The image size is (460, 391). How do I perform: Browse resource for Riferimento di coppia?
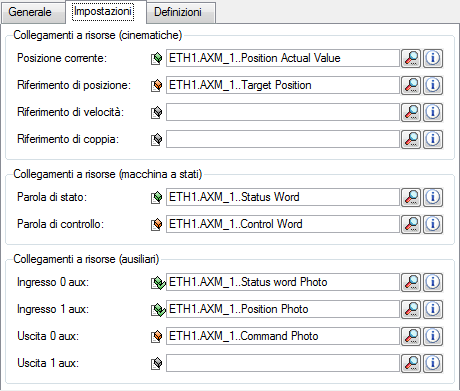tap(411, 139)
